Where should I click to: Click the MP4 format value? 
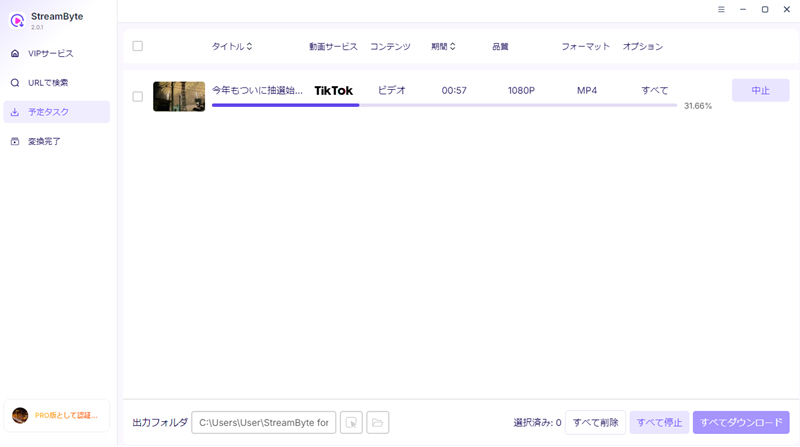(x=587, y=90)
